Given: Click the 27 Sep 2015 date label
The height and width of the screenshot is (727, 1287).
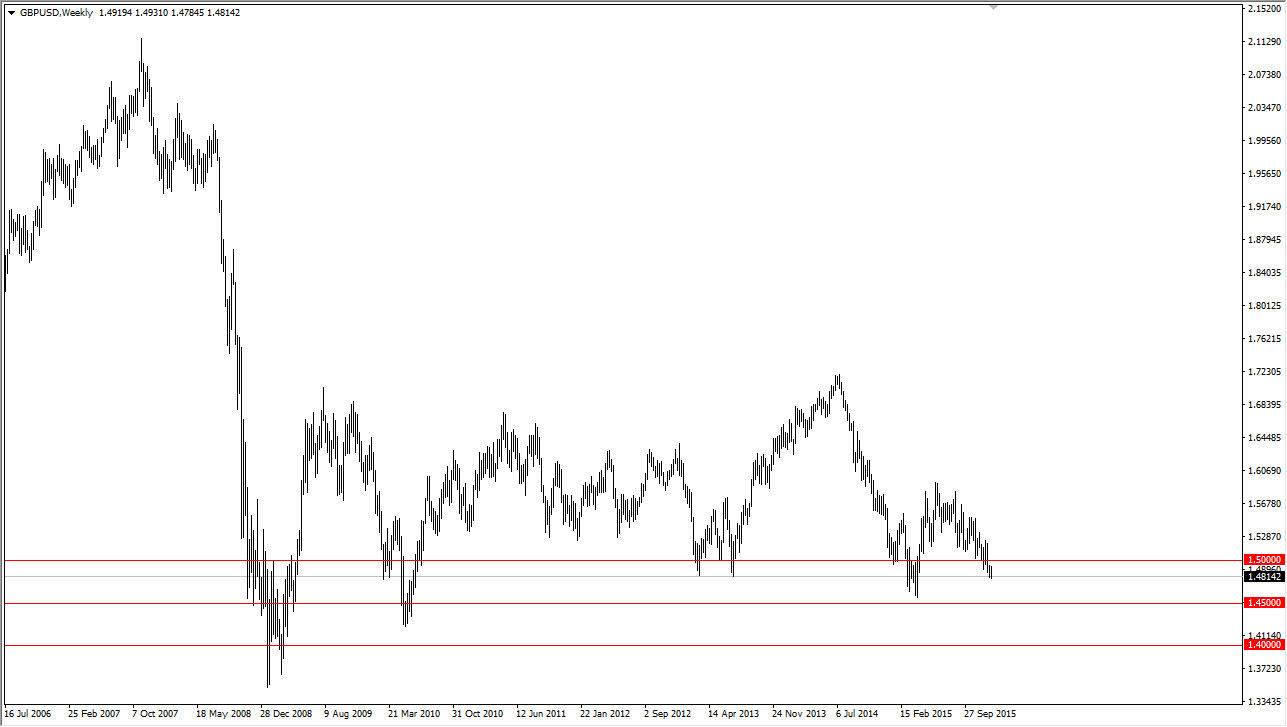Looking at the screenshot, I should tap(989, 715).
